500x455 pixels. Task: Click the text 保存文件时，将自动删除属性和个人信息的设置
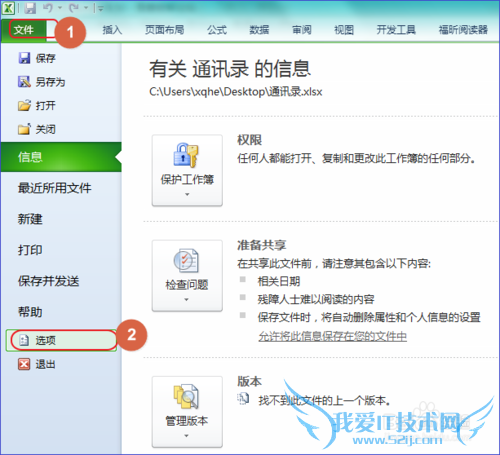[369, 317]
